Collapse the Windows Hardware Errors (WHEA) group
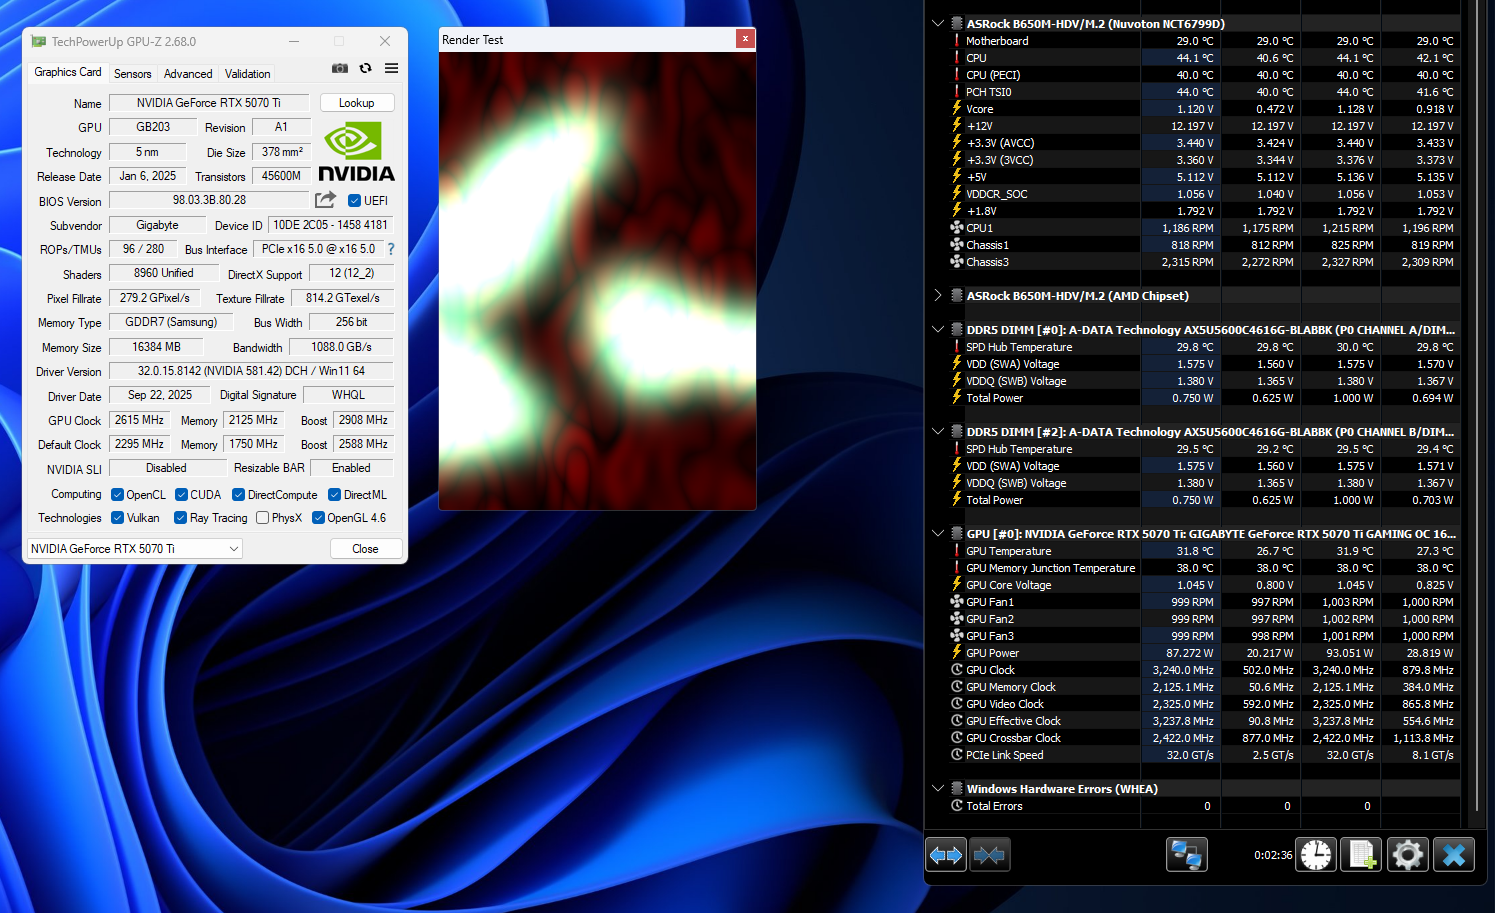The image size is (1495, 913). pyautogui.click(x=938, y=789)
